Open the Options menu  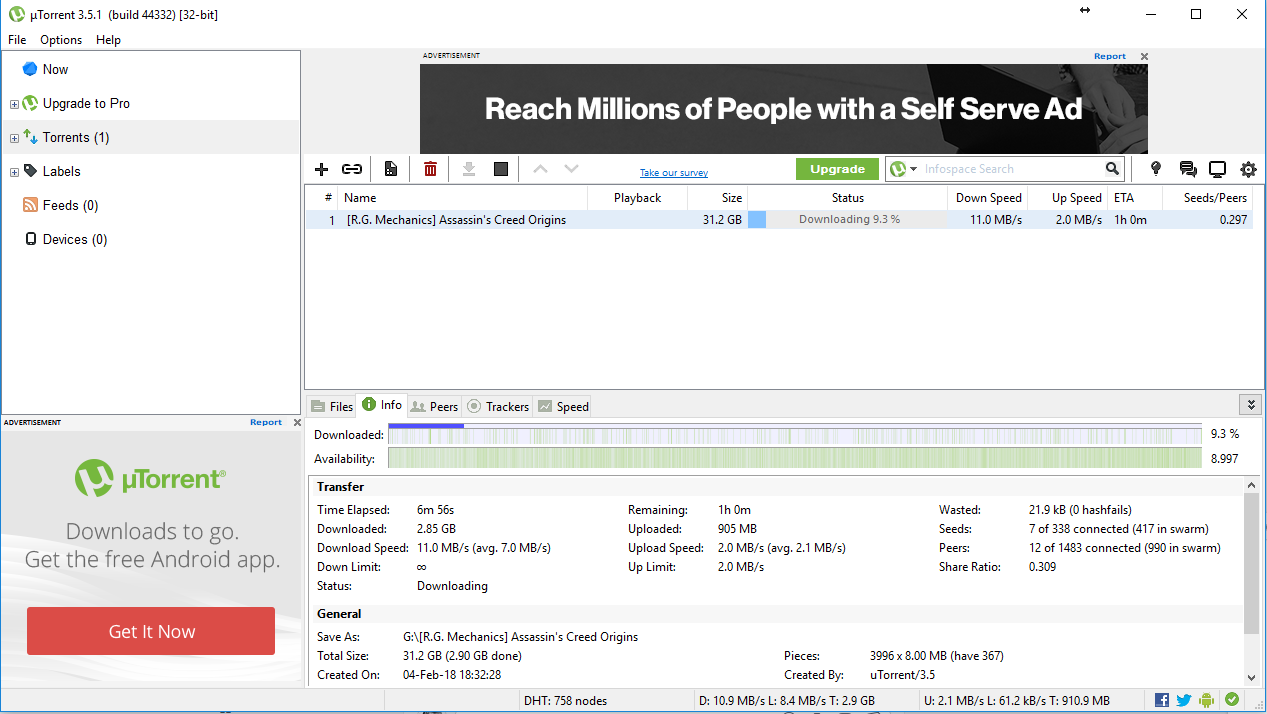coord(61,40)
